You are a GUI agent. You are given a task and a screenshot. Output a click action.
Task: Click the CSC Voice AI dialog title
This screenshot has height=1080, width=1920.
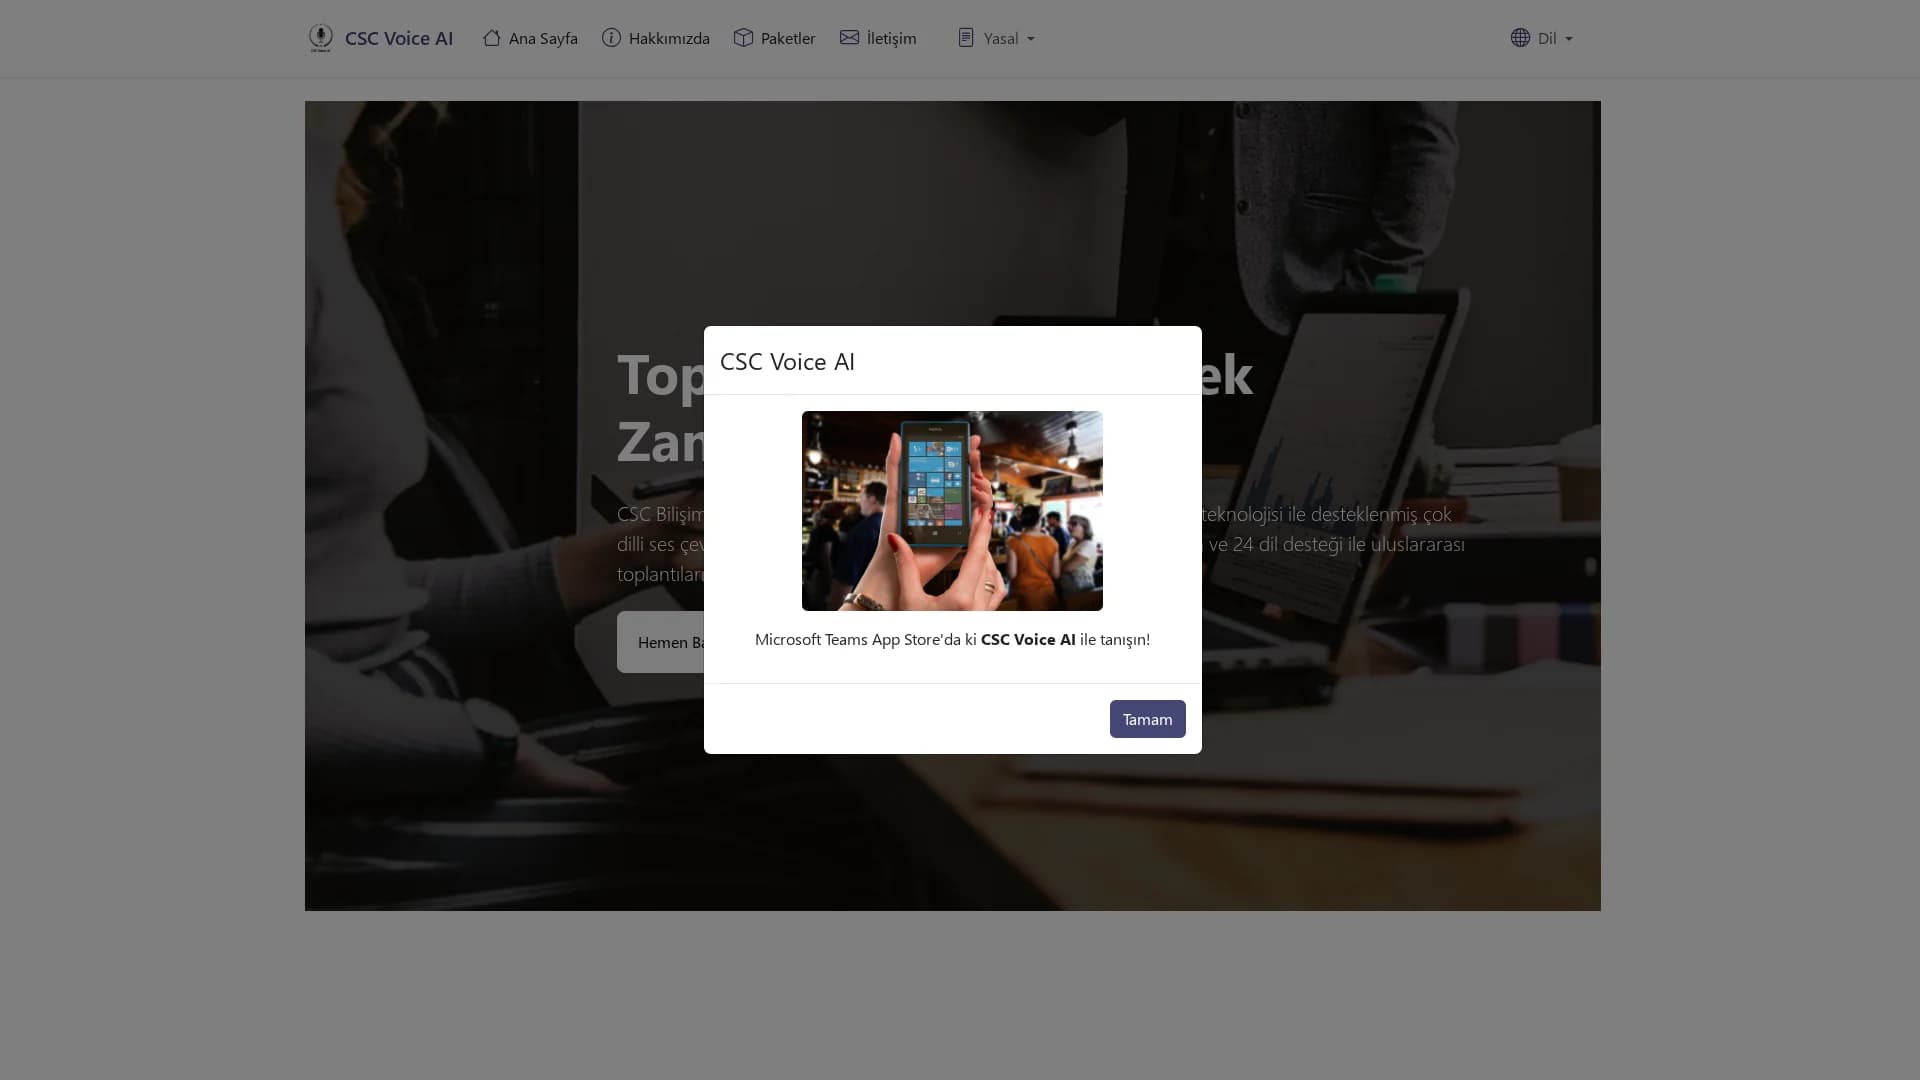[787, 361]
